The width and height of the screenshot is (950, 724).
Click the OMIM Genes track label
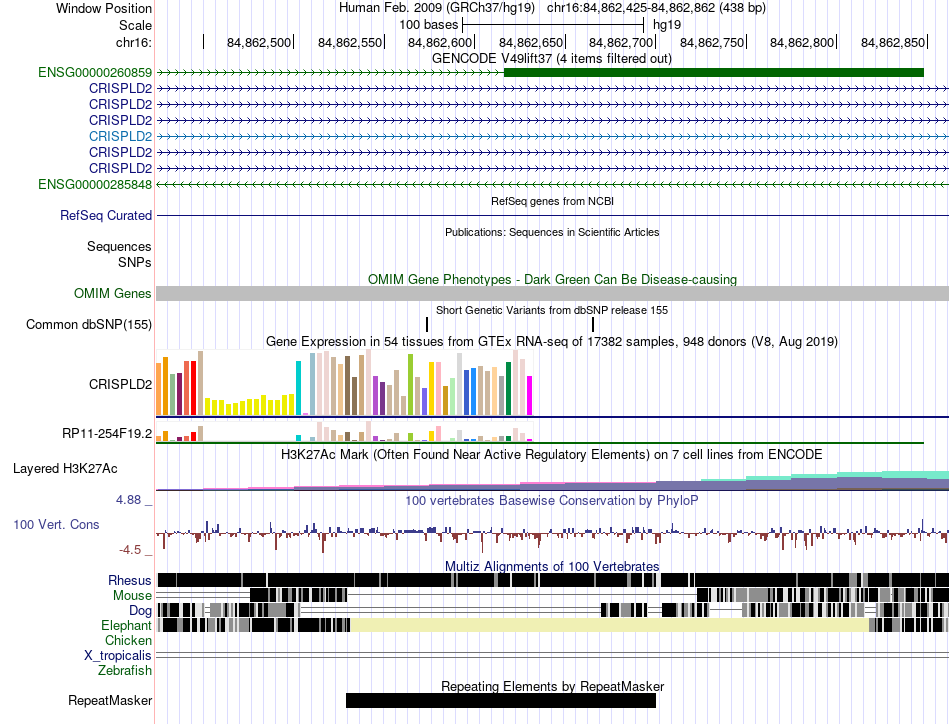tap(112, 294)
